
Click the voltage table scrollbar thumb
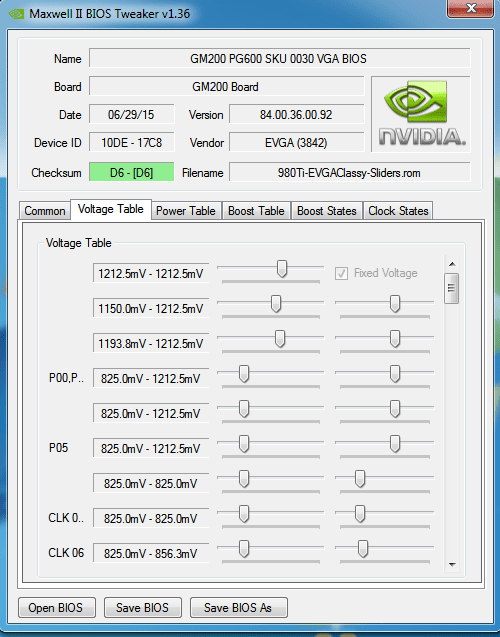click(x=452, y=288)
